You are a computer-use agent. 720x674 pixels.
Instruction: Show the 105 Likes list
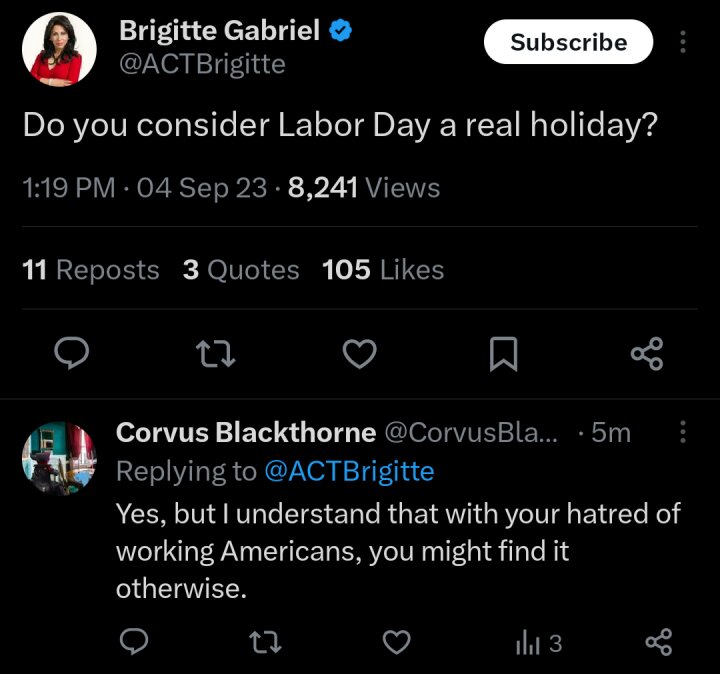(x=383, y=270)
